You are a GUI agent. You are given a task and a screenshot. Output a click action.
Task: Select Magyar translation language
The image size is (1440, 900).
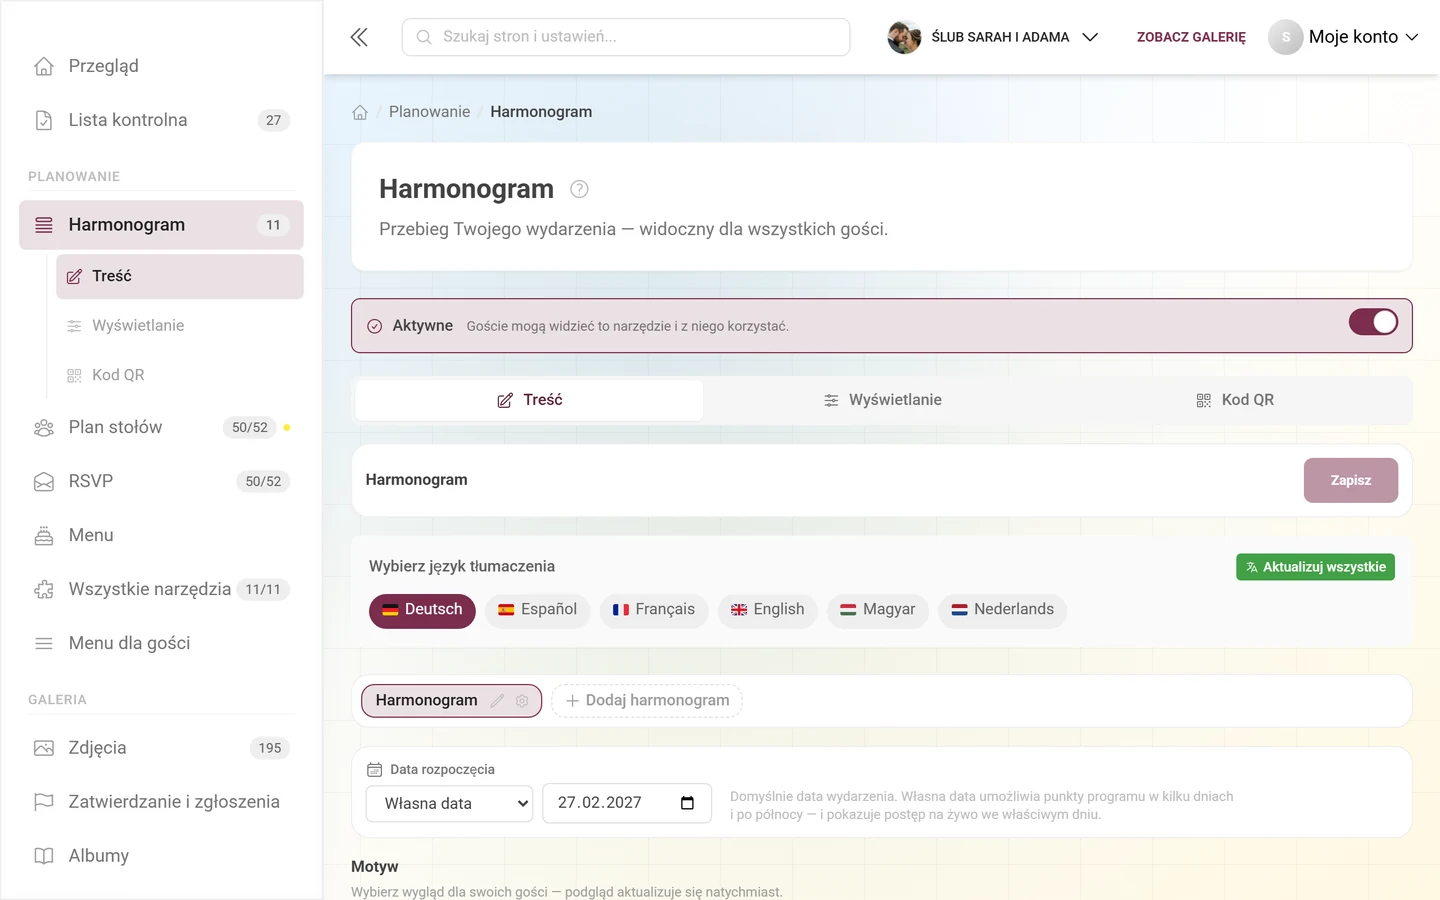(x=878, y=610)
